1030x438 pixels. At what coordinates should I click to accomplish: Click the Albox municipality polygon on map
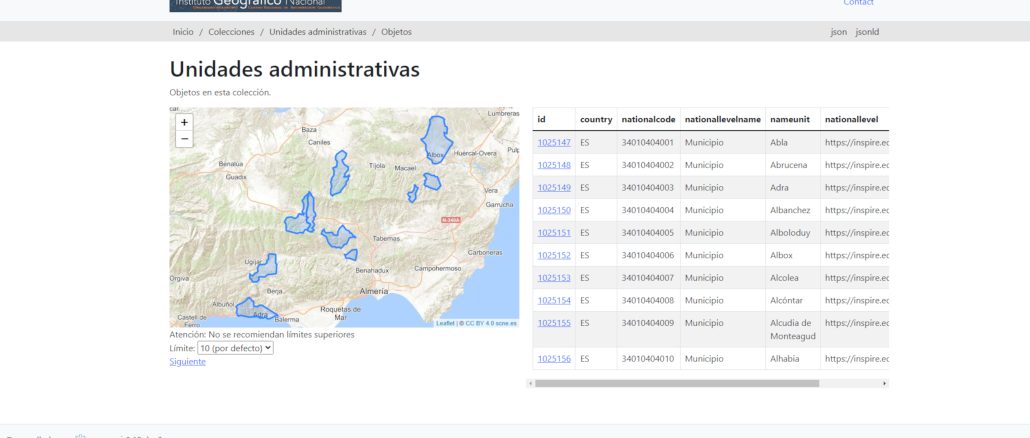point(435,138)
